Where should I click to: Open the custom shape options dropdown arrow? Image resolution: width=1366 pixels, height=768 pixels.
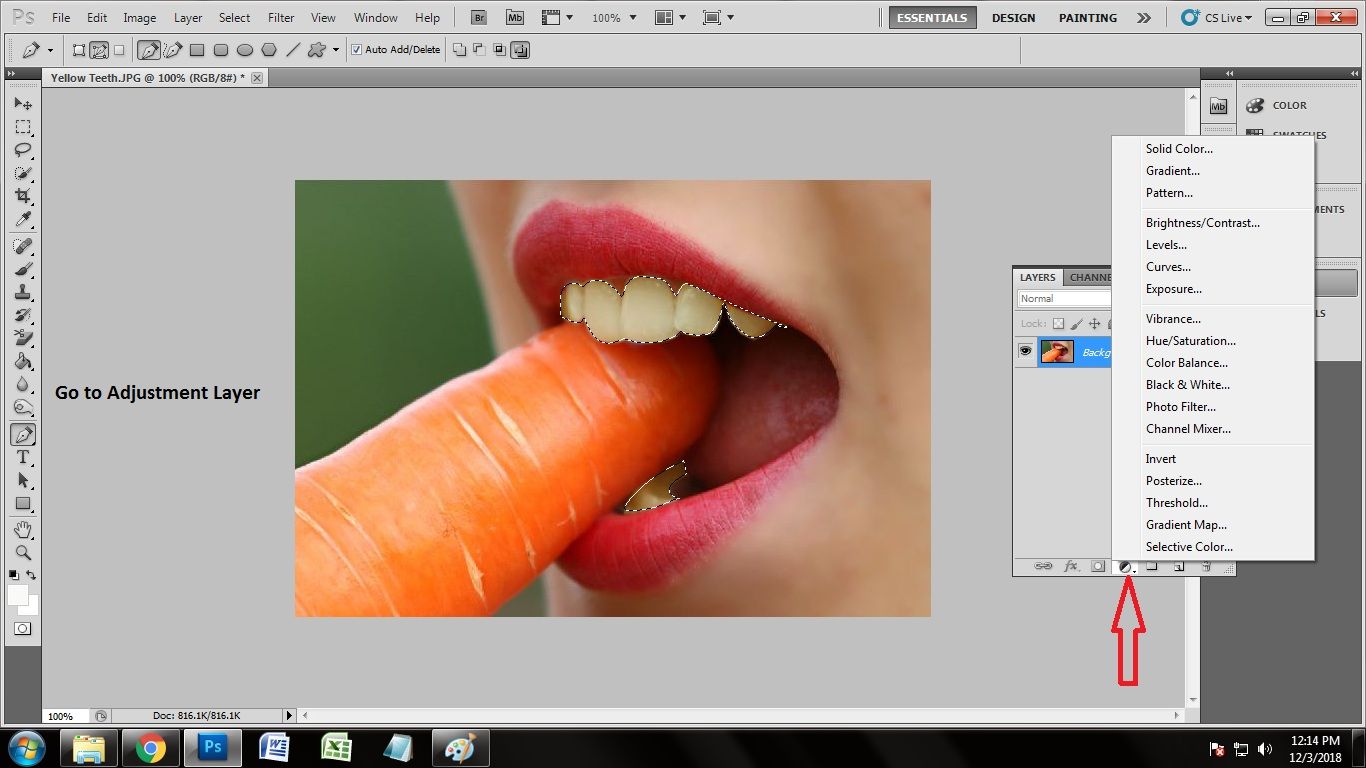336,49
